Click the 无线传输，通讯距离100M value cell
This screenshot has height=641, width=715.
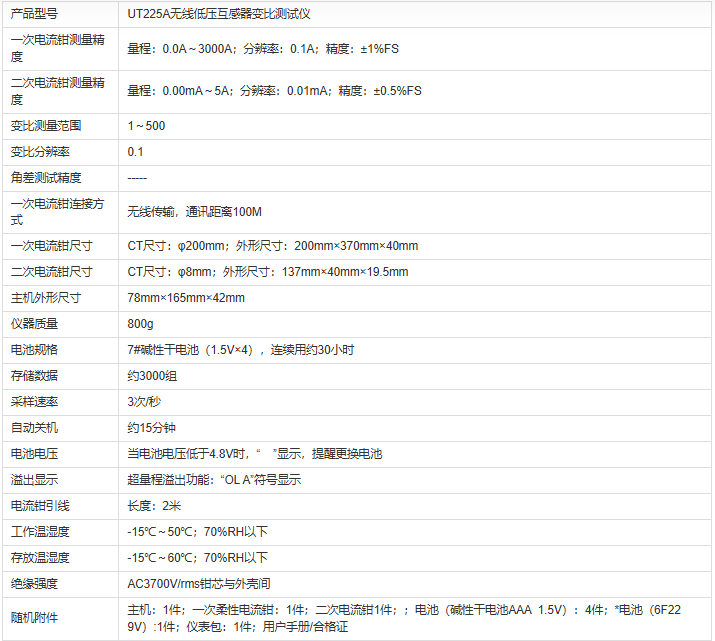pos(195,212)
